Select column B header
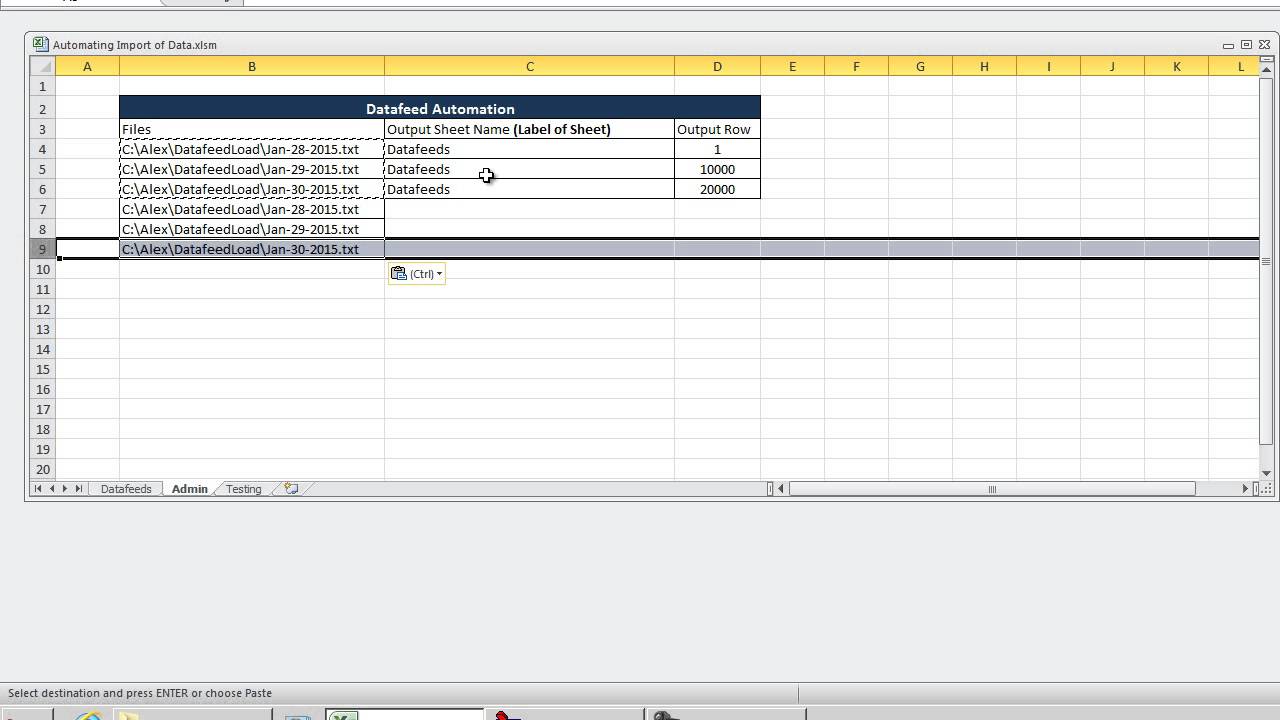1280x720 pixels. coord(251,67)
